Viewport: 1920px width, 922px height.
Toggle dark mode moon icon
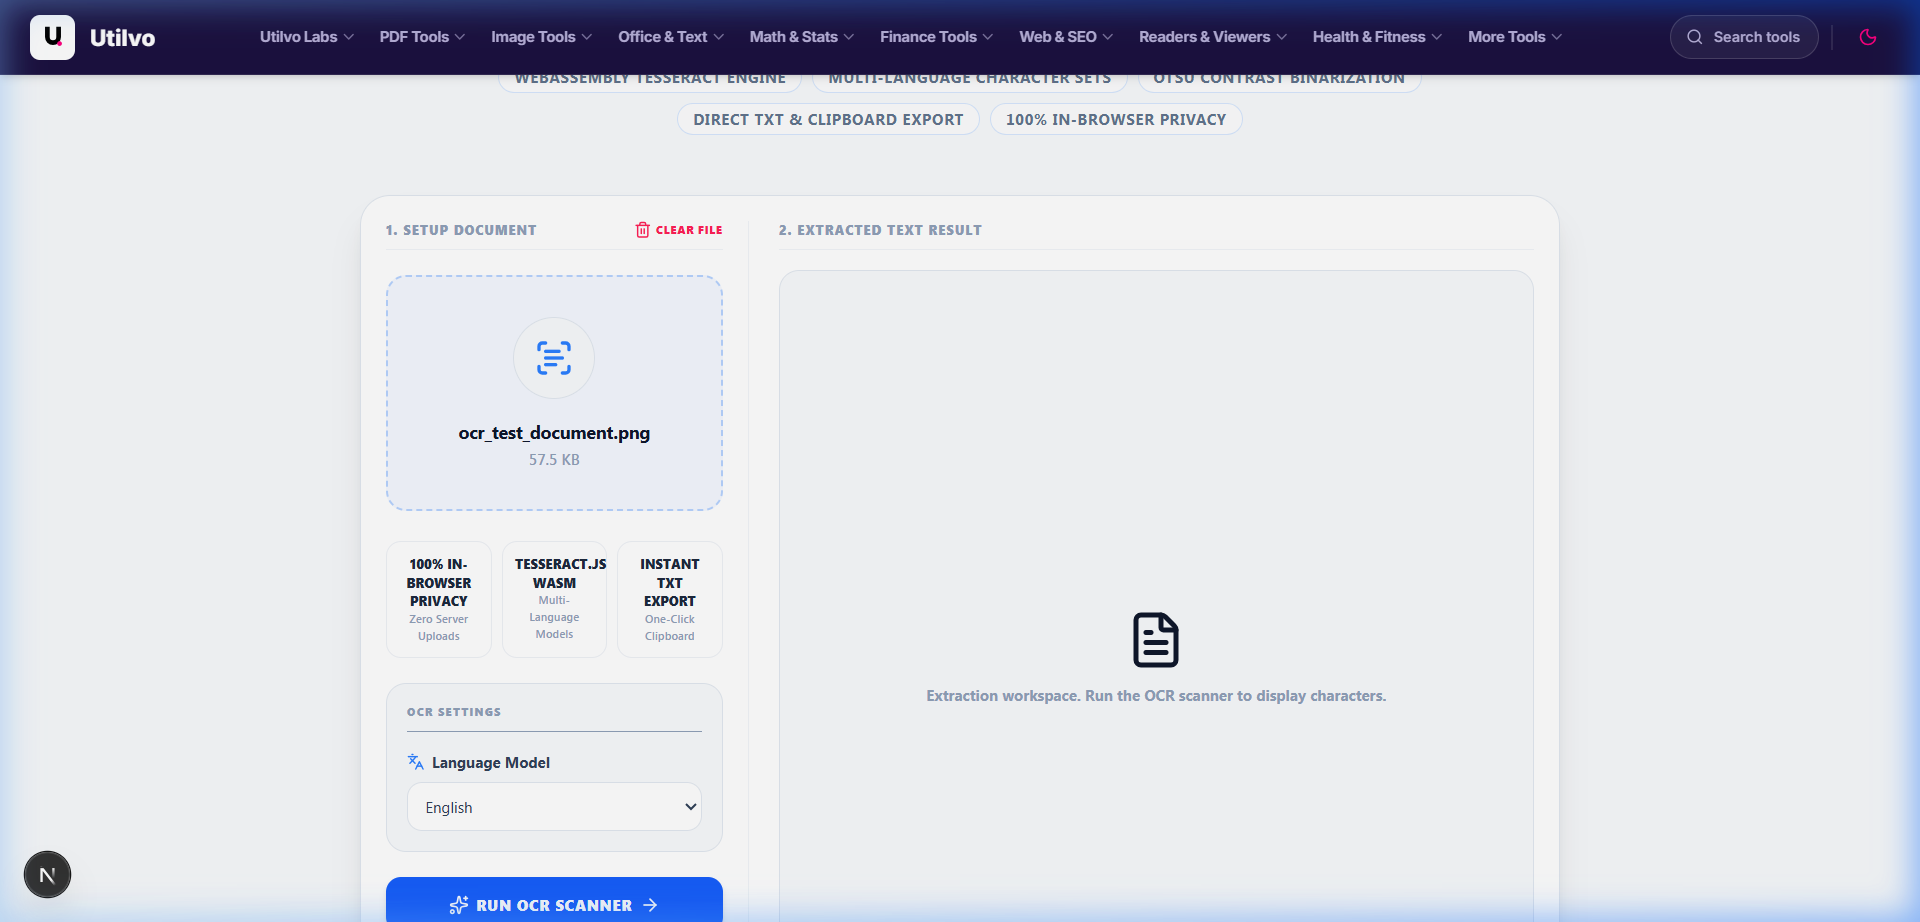(1867, 37)
